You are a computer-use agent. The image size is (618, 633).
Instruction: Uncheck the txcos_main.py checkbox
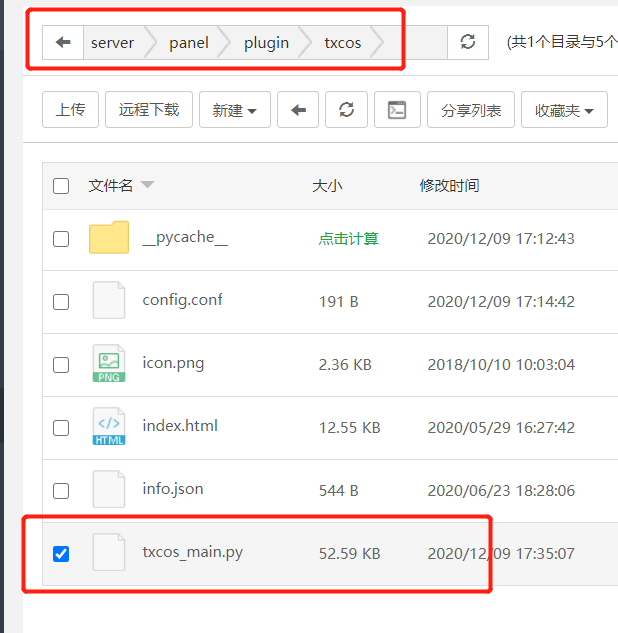(x=61, y=553)
